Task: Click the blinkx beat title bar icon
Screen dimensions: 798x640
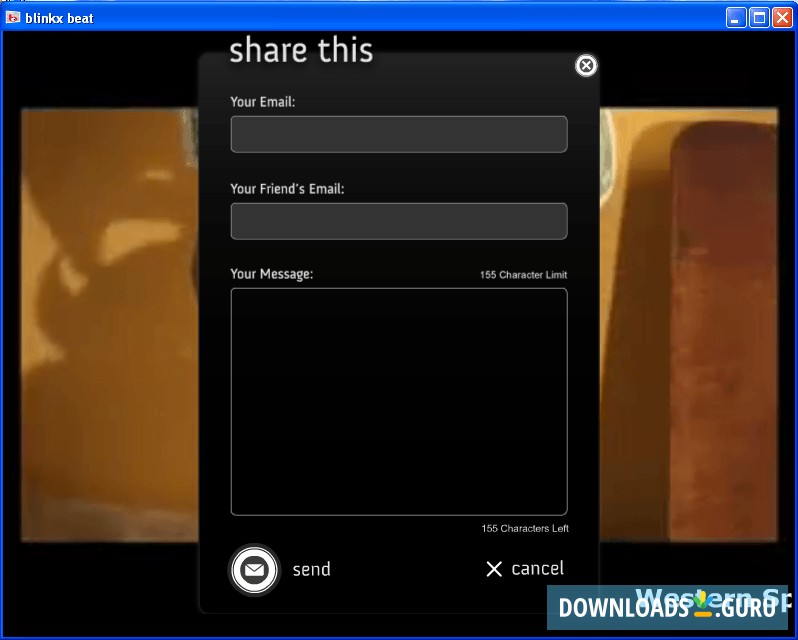Action: click(x=13, y=18)
